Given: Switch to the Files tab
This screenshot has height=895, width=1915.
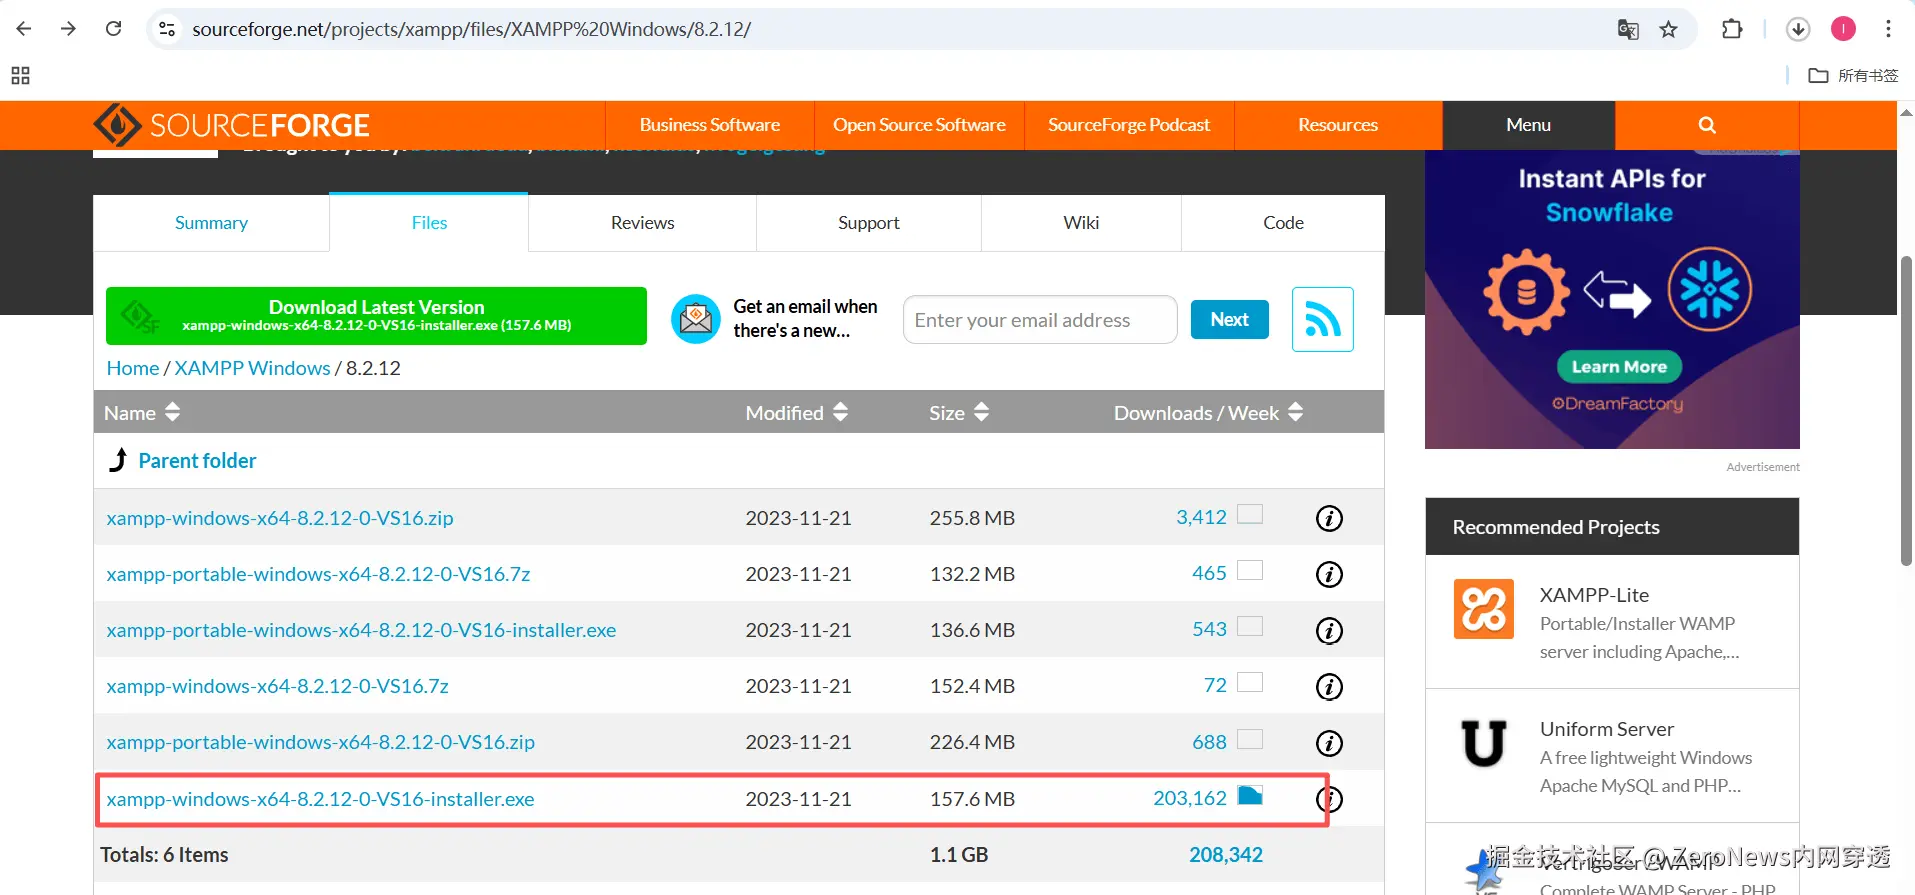Looking at the screenshot, I should tap(429, 223).
